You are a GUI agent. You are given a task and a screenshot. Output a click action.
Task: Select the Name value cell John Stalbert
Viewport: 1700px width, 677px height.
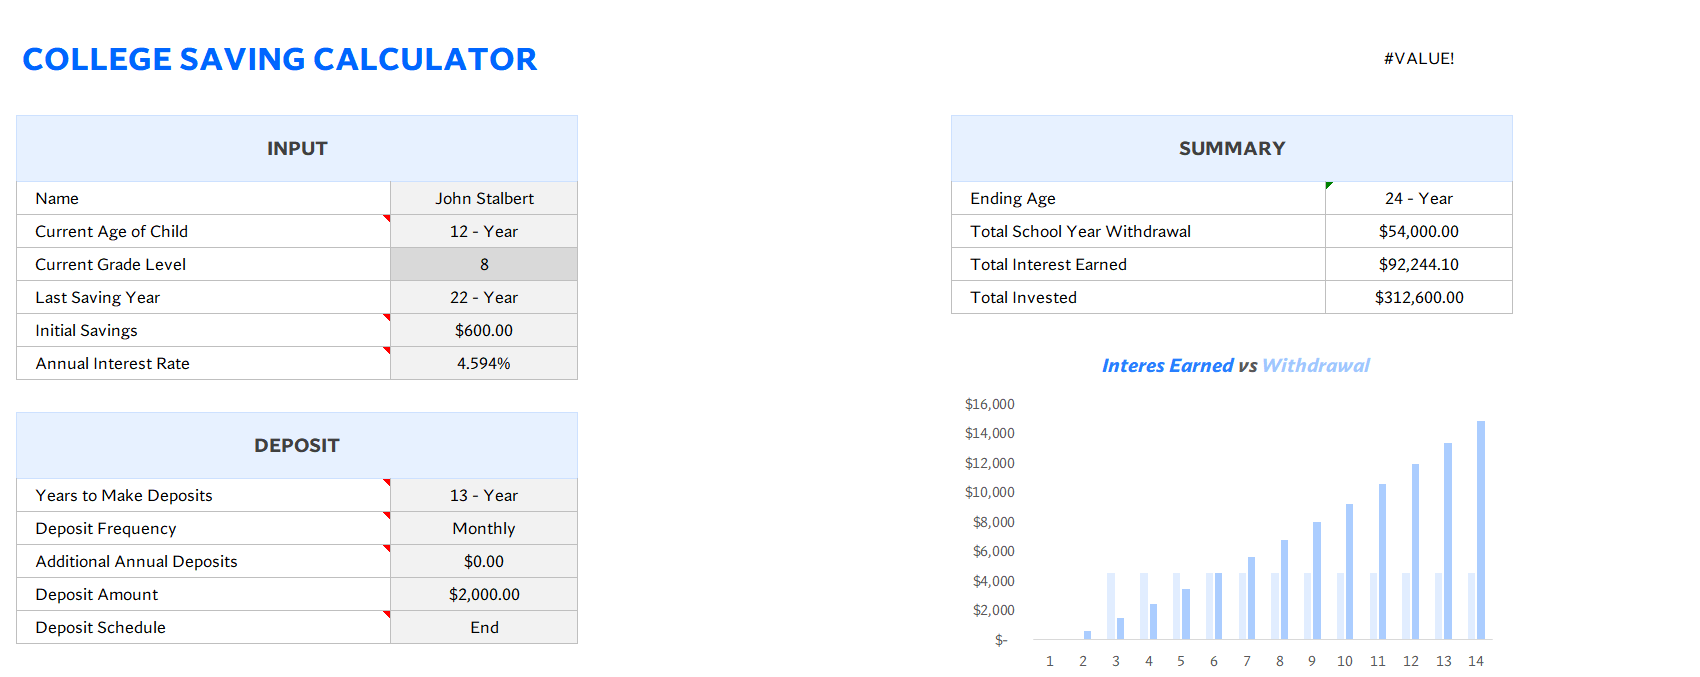[x=484, y=198]
